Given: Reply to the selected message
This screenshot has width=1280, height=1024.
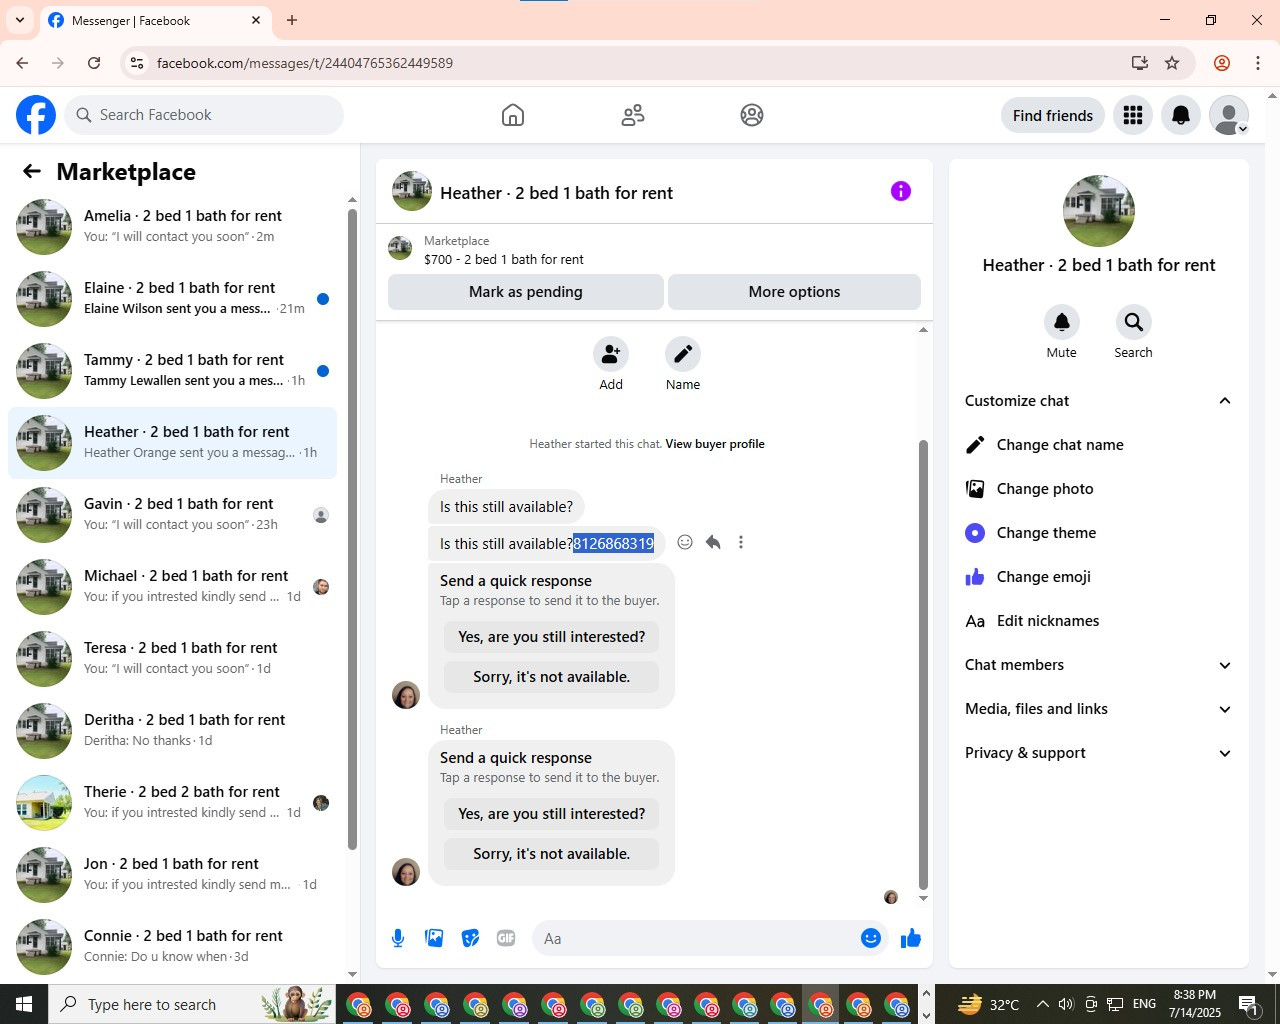Looking at the screenshot, I should 713,542.
